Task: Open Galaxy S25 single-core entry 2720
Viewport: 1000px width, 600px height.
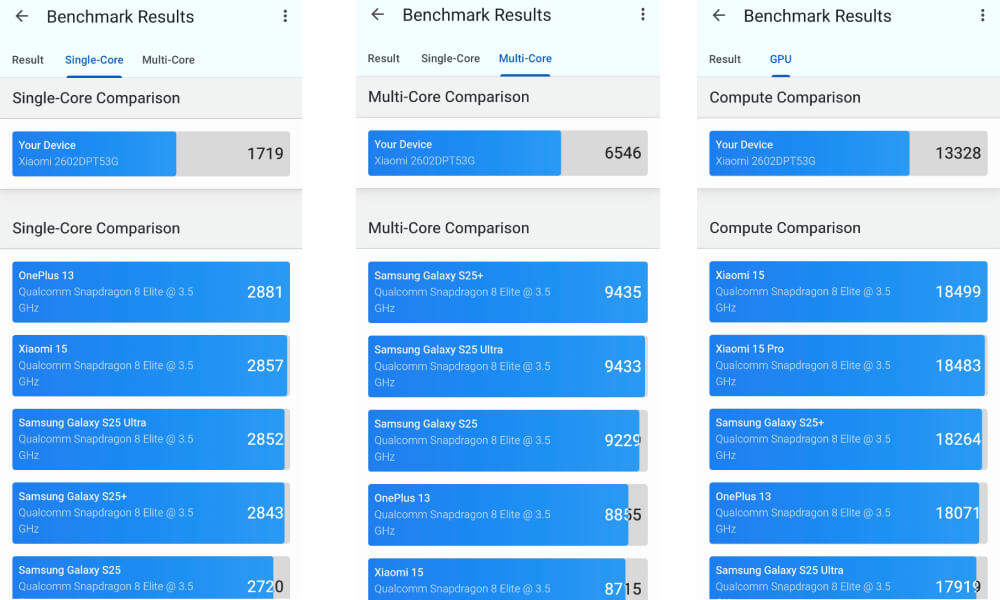Action: [151, 578]
